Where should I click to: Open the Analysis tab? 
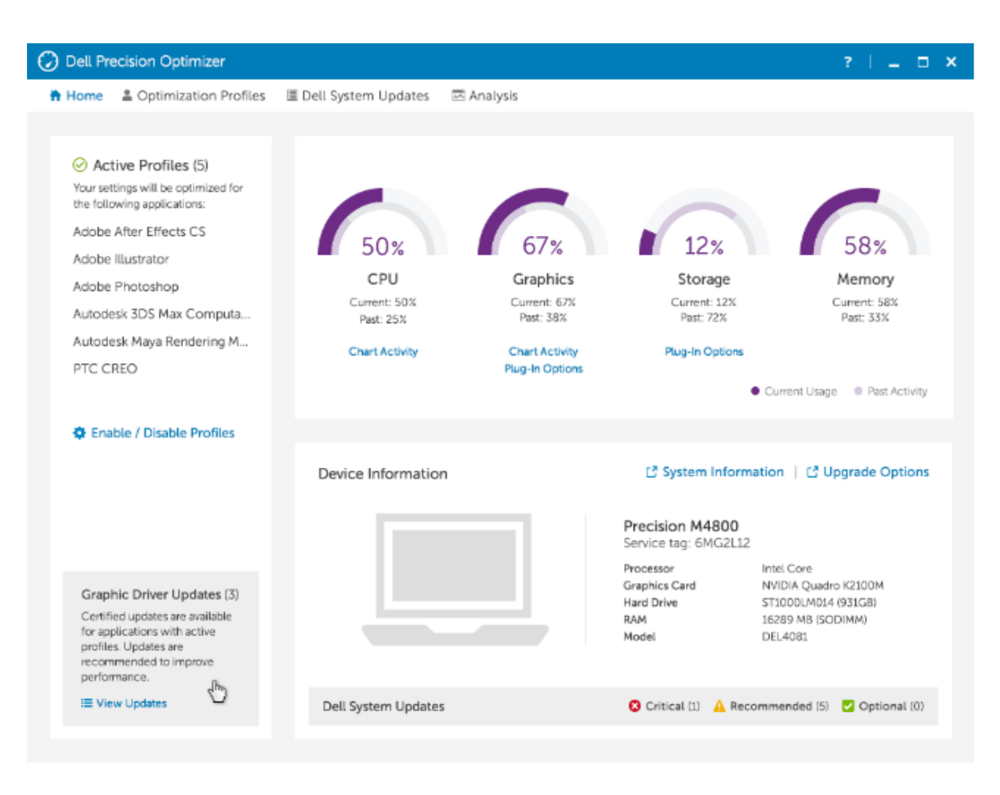[x=485, y=96]
